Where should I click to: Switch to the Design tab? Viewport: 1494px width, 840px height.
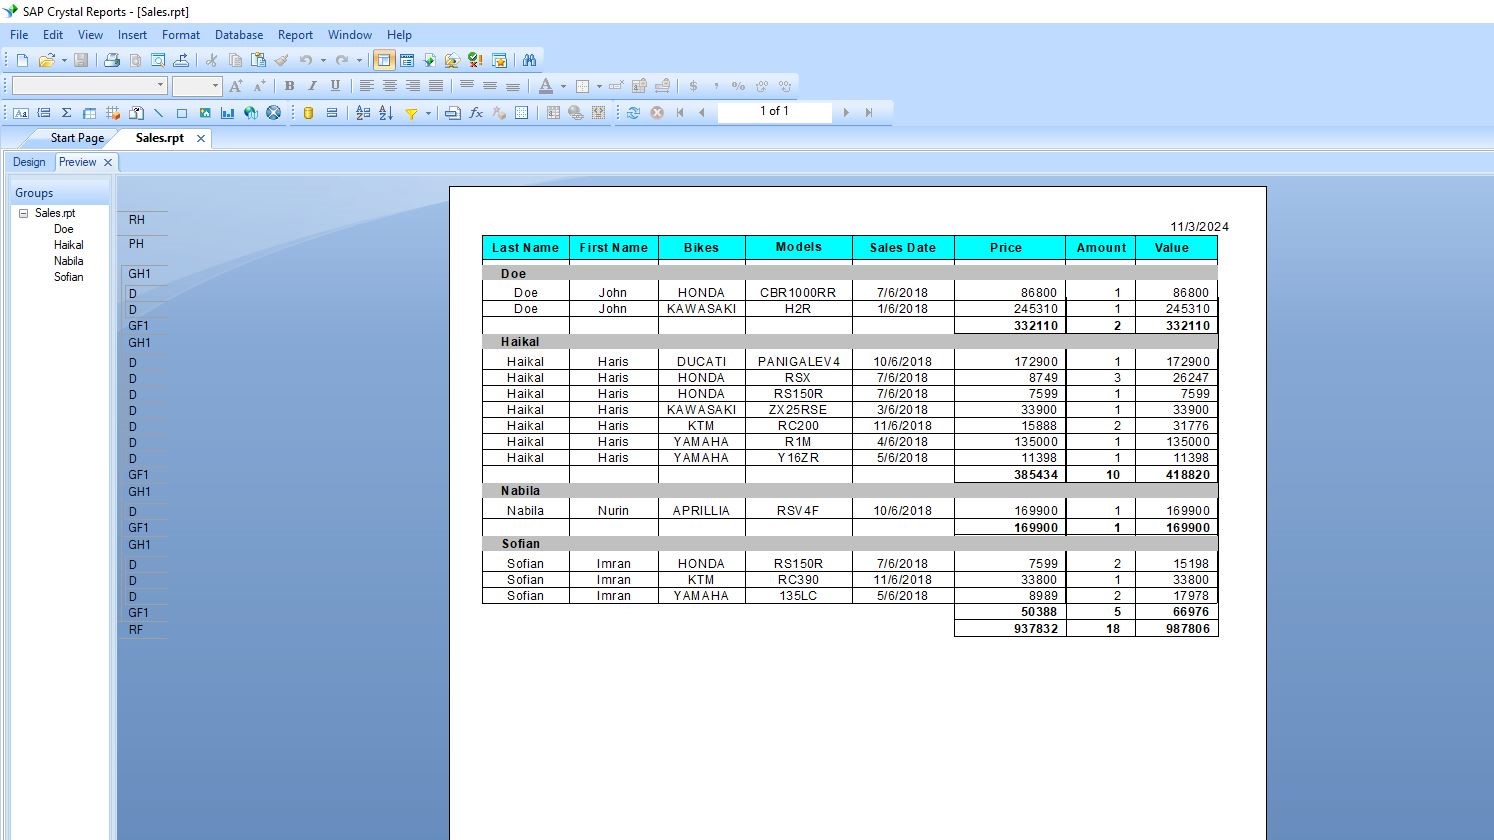(29, 162)
